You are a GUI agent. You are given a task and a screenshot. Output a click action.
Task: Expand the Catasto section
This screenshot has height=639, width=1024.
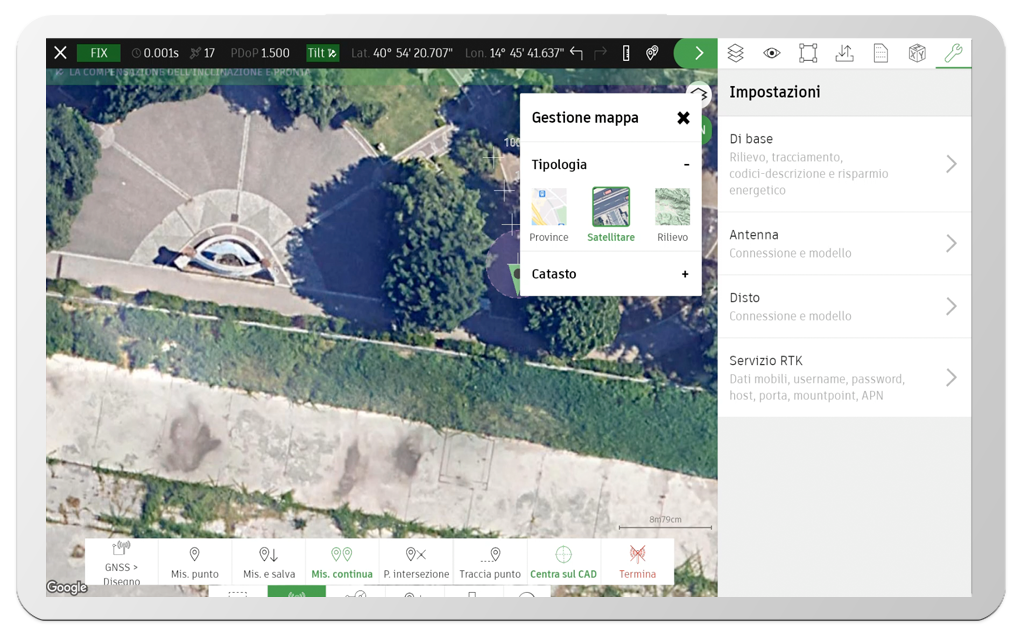[x=684, y=273]
